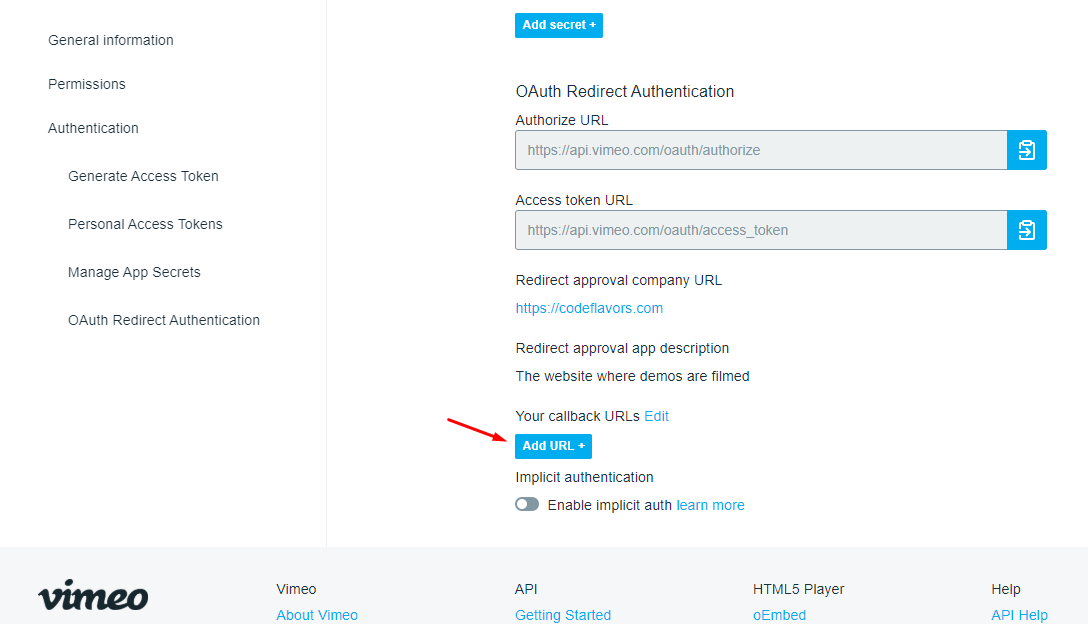Copy the Access token URL icon

pos(1026,230)
